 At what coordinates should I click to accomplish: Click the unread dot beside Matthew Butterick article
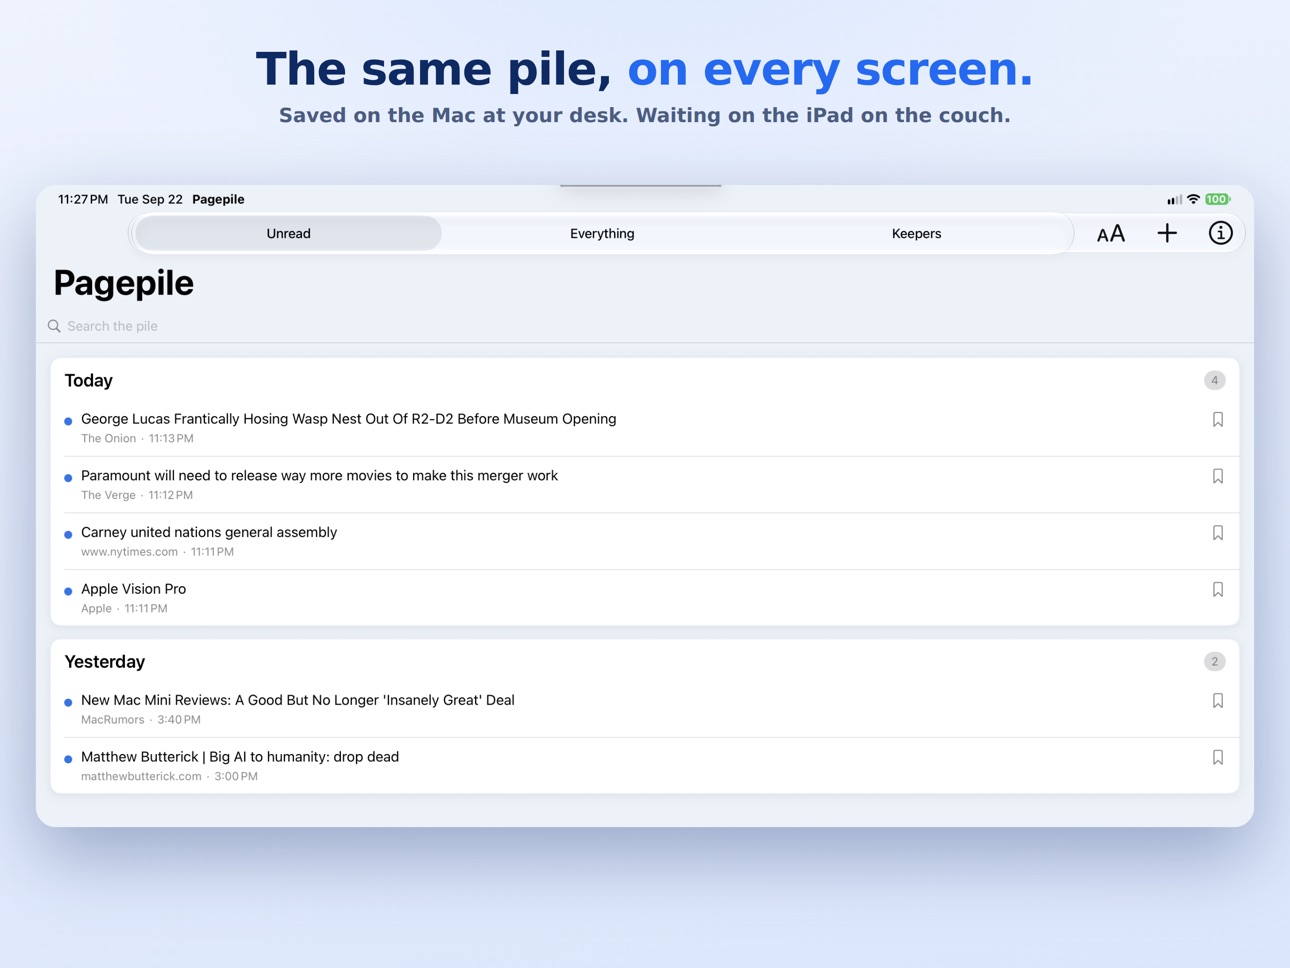68,759
